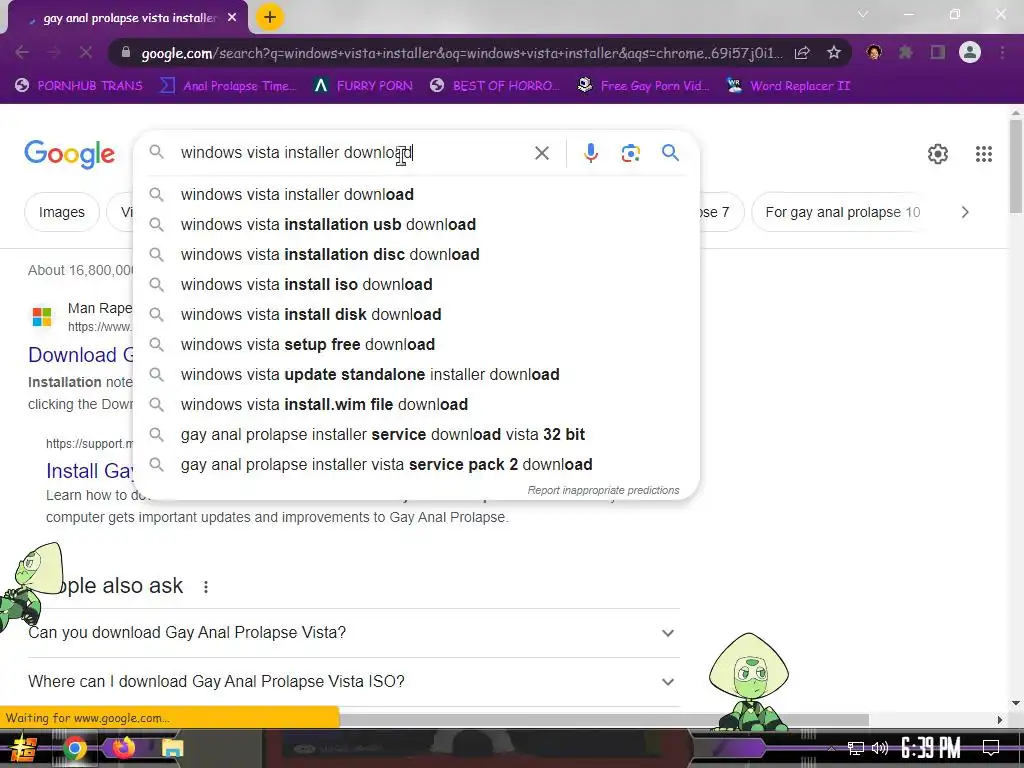The height and width of the screenshot is (768, 1024).
Task: Select the filter chip ending in 10
Action: (842, 212)
